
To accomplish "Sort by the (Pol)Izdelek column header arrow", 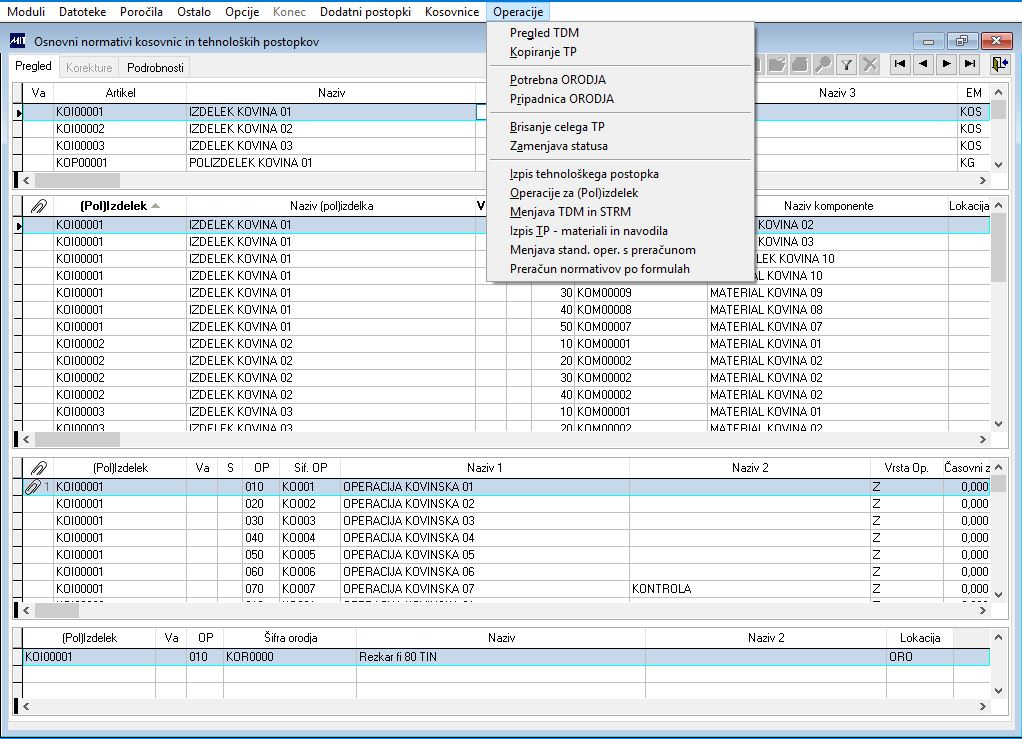I will 156,206.
